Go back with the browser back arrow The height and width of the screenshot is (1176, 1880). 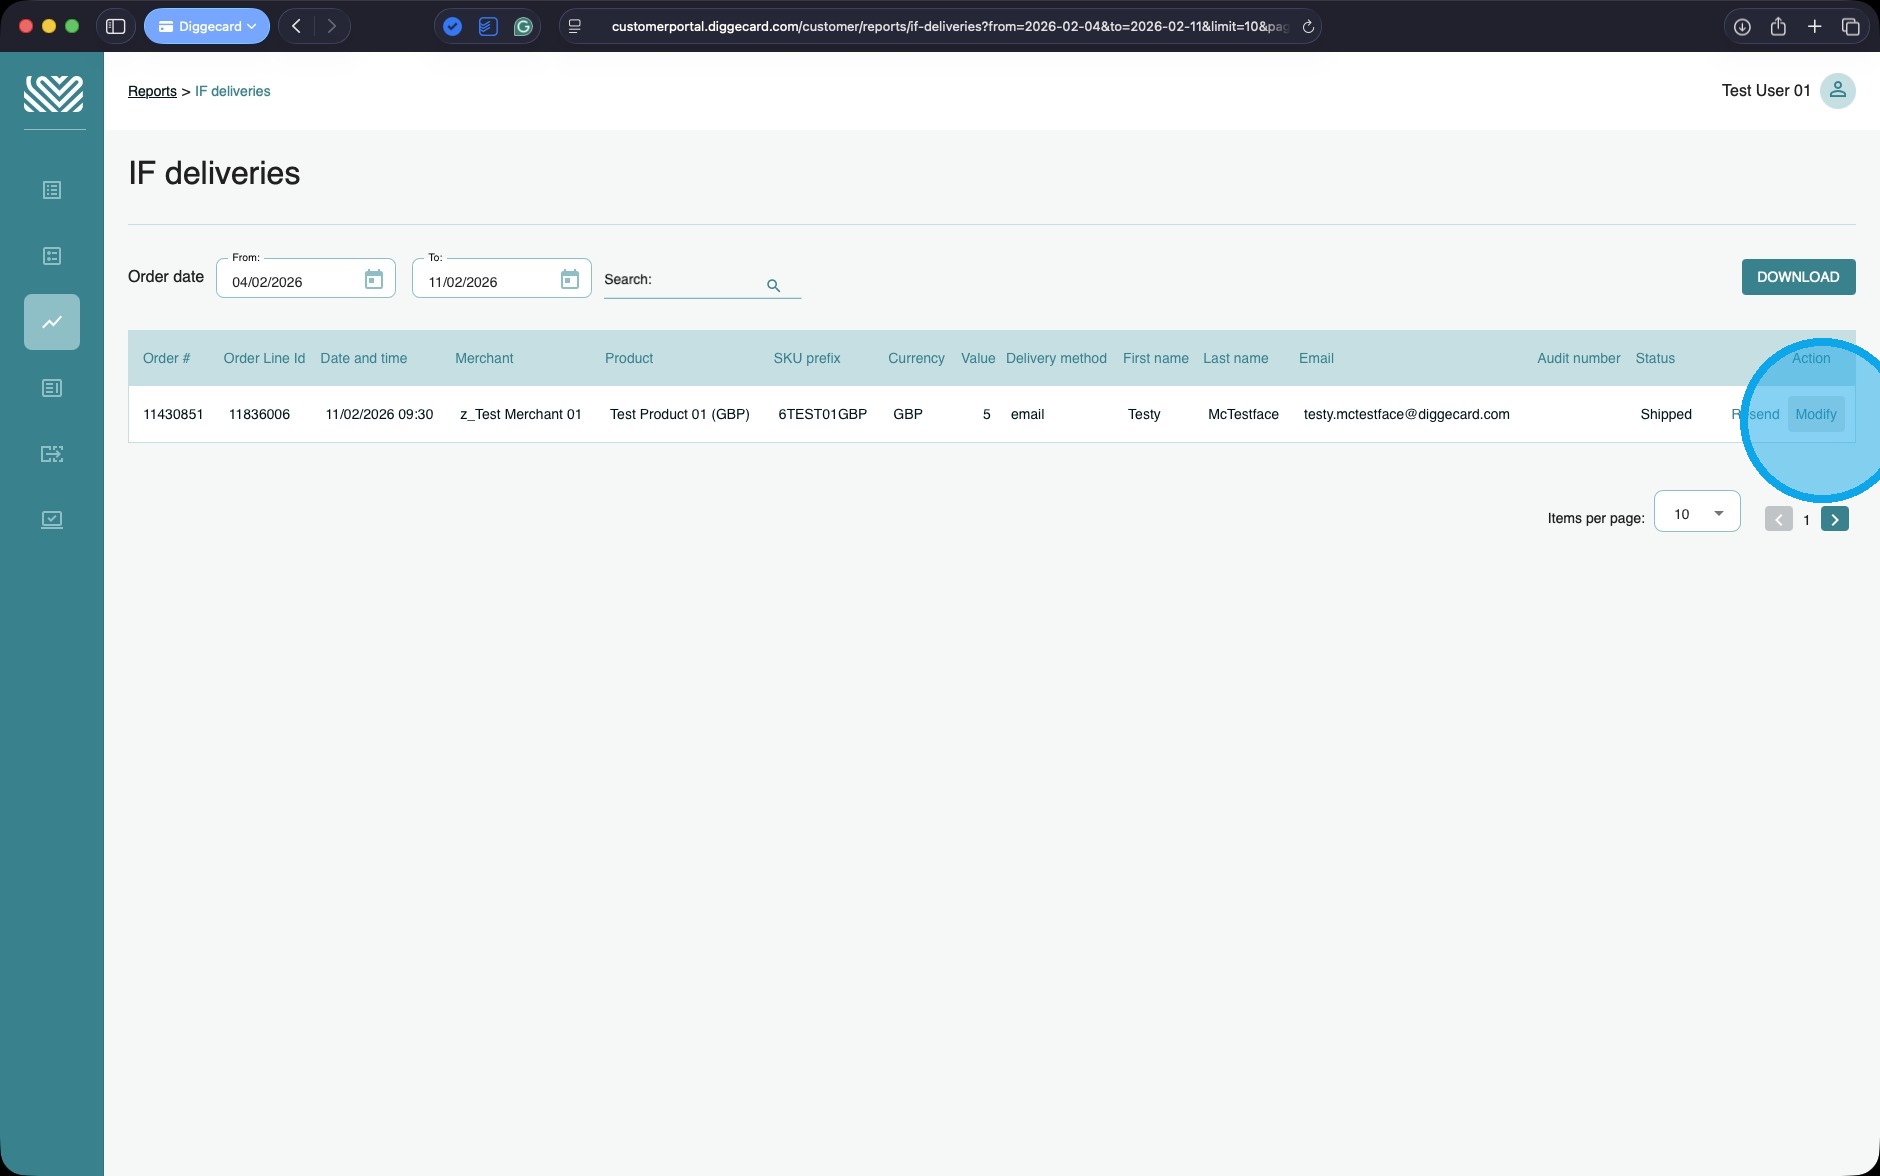[x=296, y=26]
